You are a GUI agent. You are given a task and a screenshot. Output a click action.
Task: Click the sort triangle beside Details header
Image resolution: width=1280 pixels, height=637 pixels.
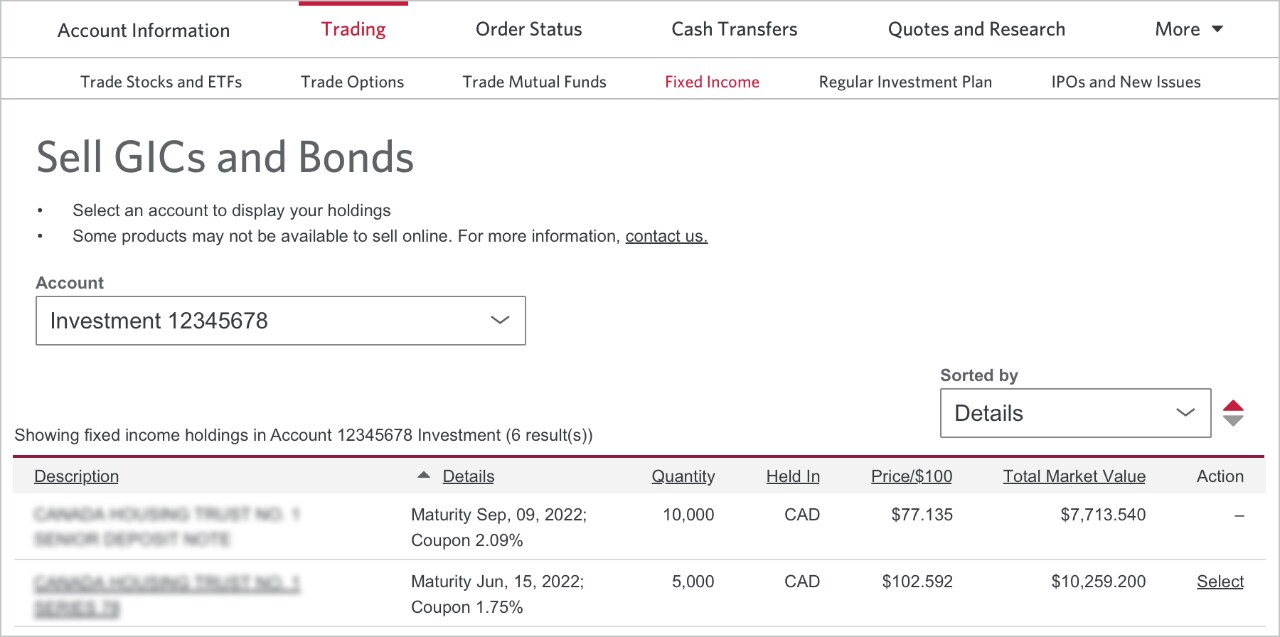tap(424, 476)
